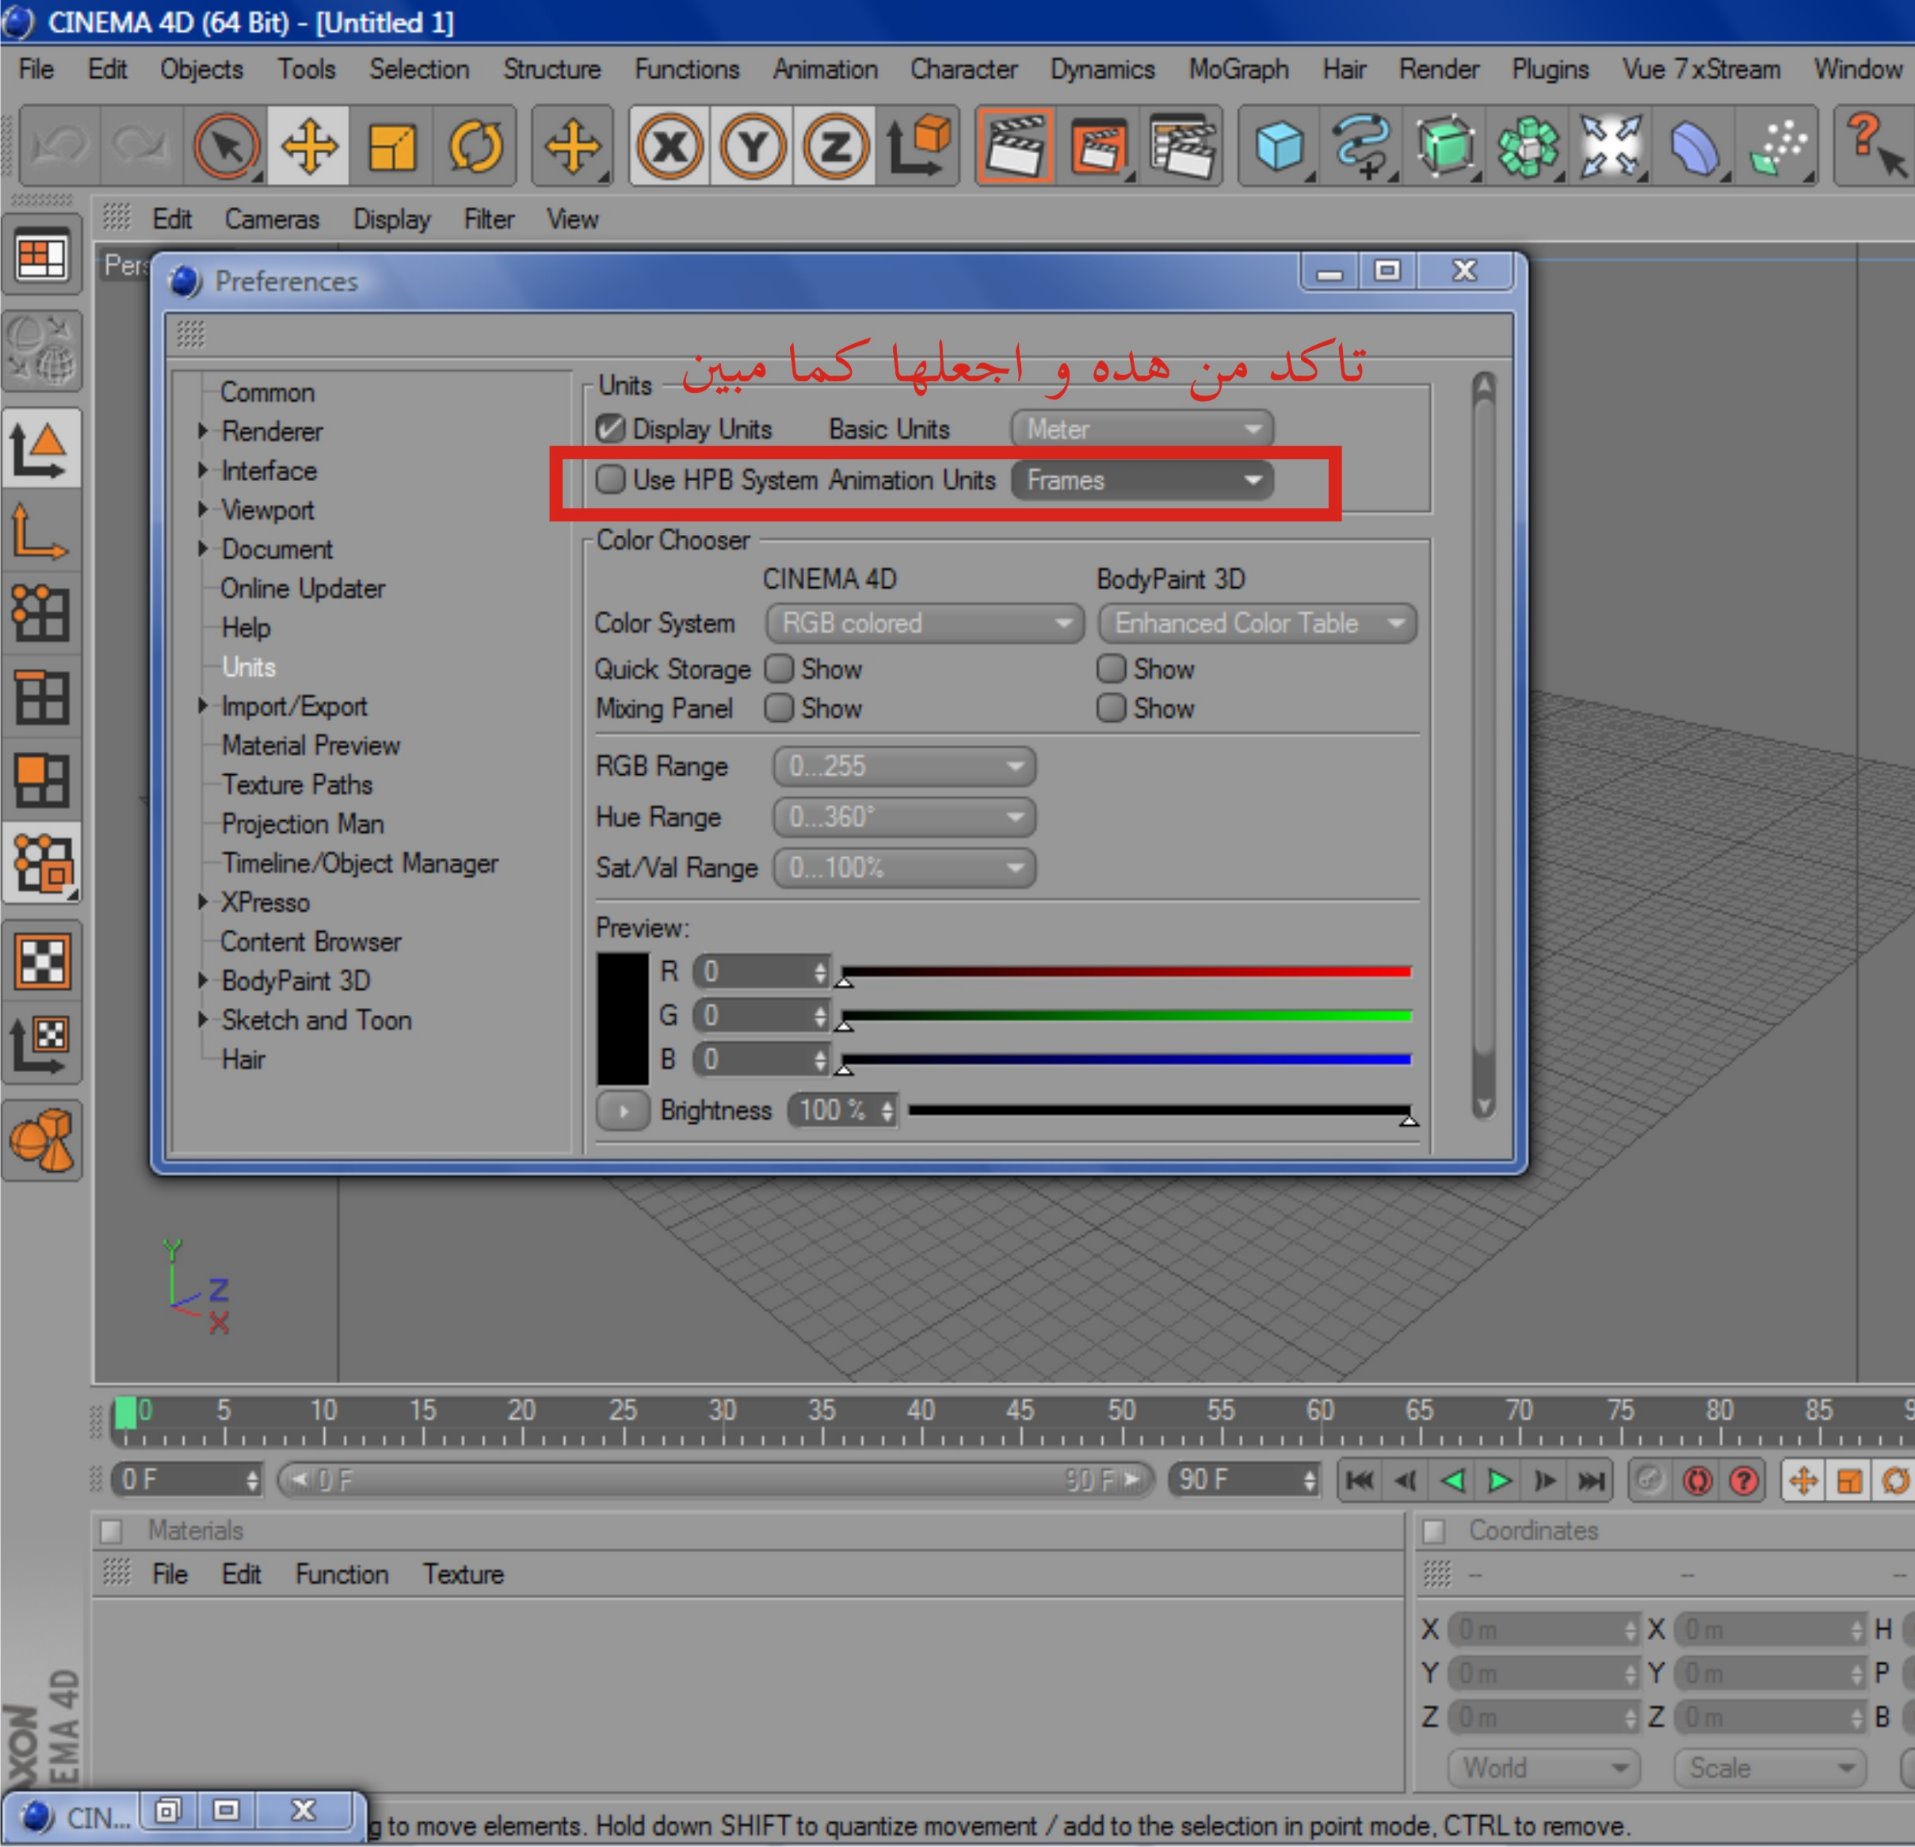Click the record keyframe red button
1915x1847 pixels.
point(1697,1480)
